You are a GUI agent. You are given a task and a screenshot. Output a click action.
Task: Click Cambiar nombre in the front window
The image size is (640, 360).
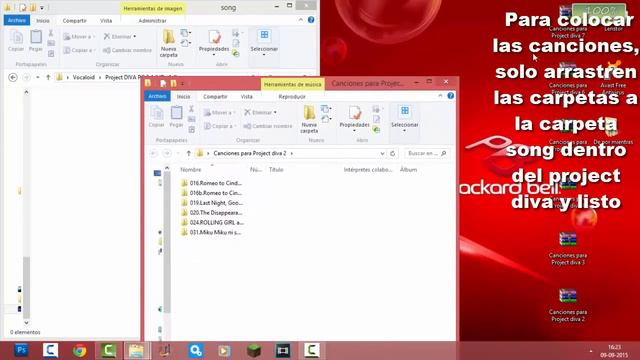(268, 126)
